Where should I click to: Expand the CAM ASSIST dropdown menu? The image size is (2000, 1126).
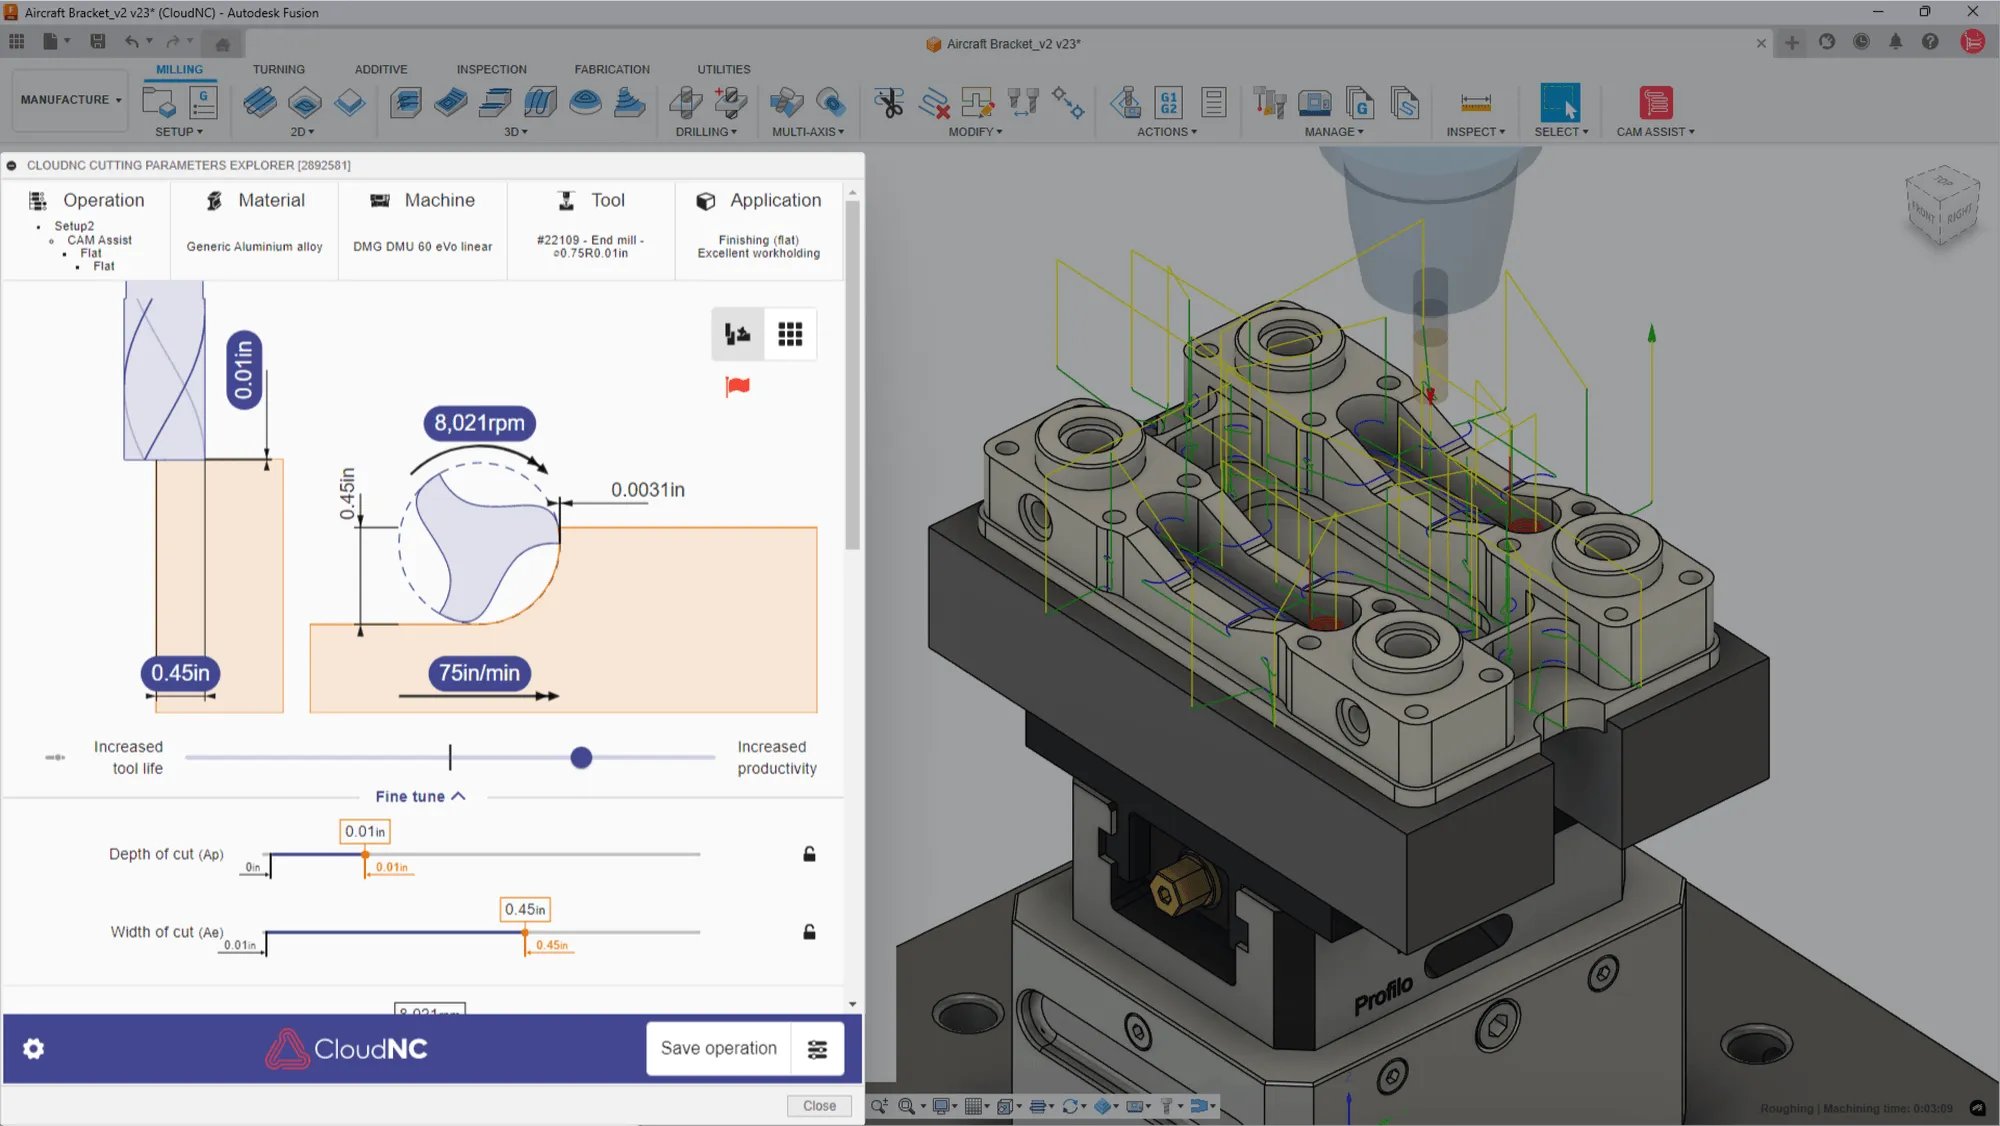pos(1655,132)
